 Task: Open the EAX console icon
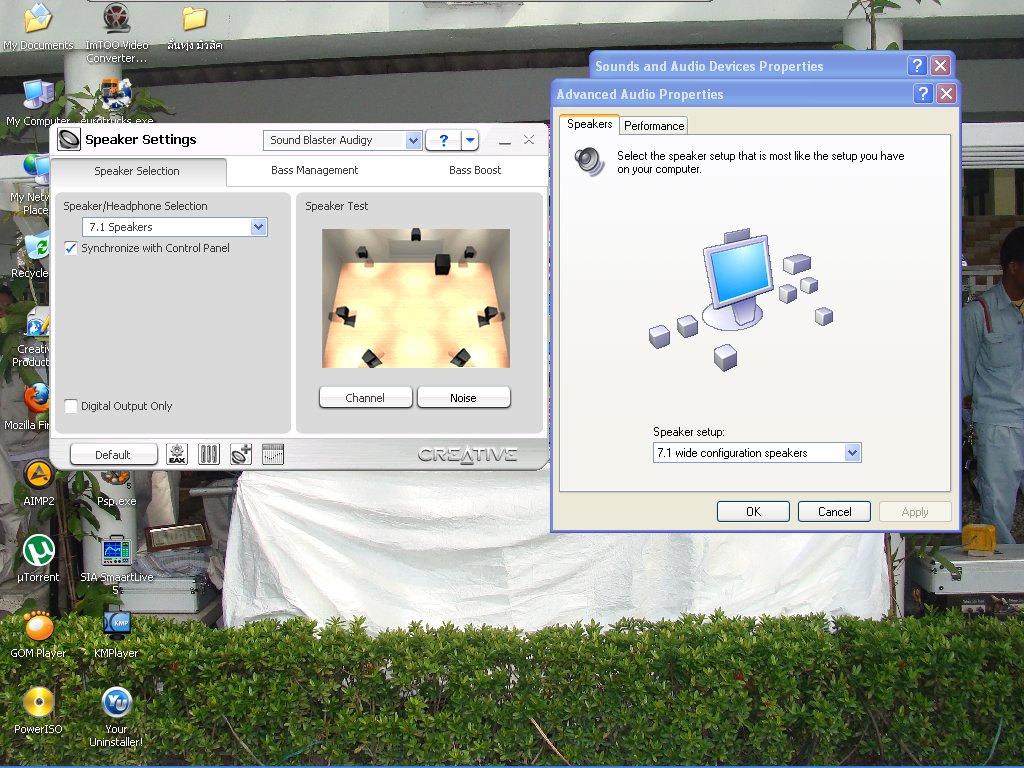click(177, 454)
